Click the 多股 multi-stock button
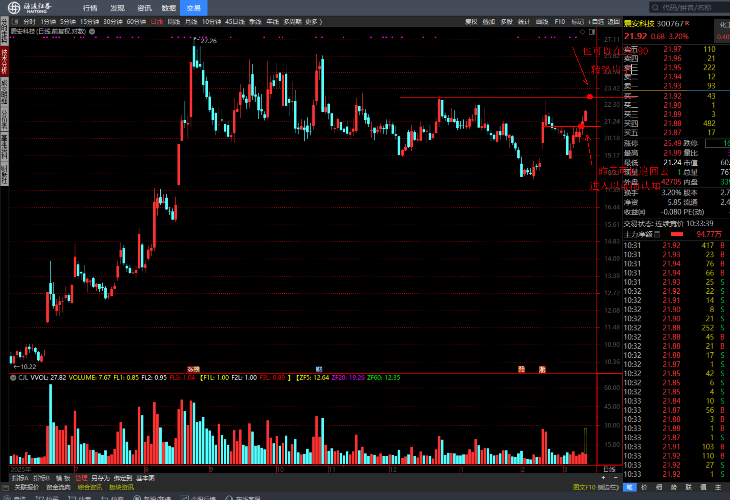 [x=507, y=22]
